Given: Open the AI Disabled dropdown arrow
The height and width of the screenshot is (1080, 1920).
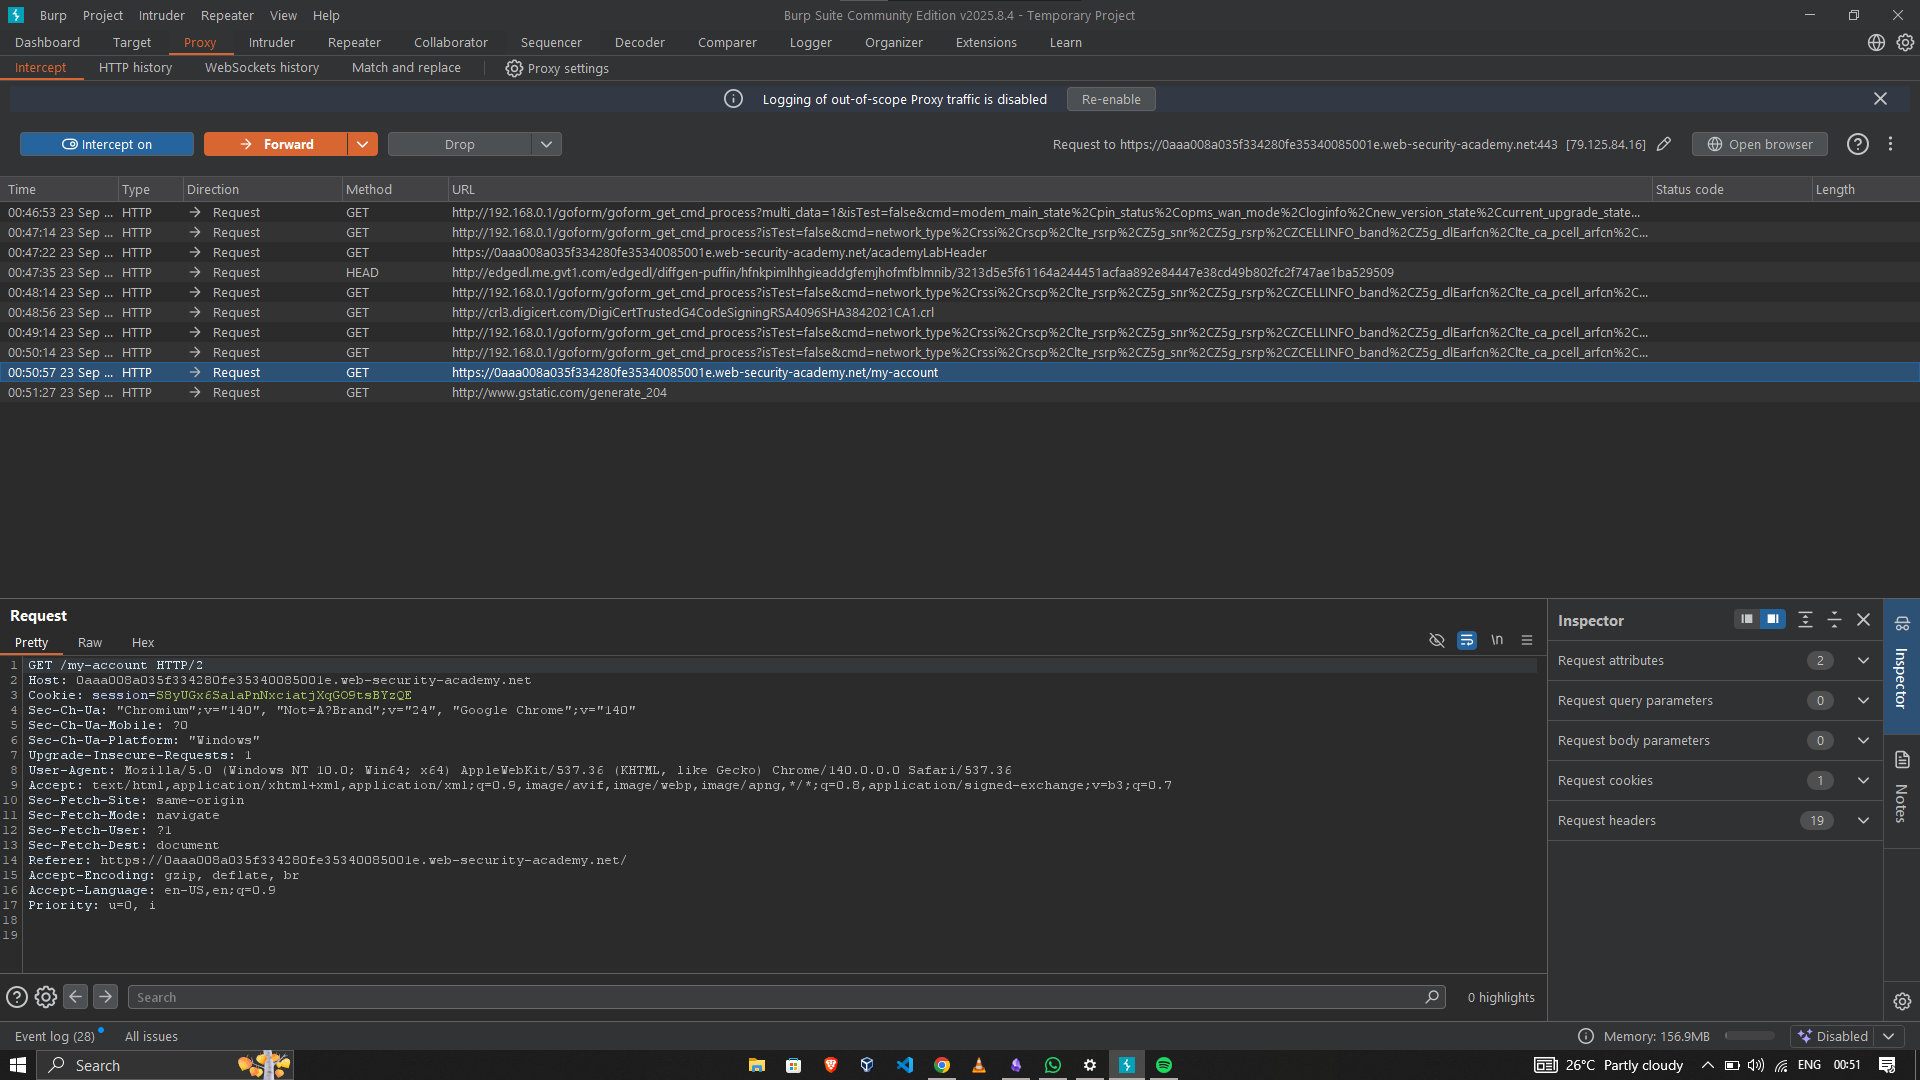Looking at the screenshot, I should click(1889, 1036).
